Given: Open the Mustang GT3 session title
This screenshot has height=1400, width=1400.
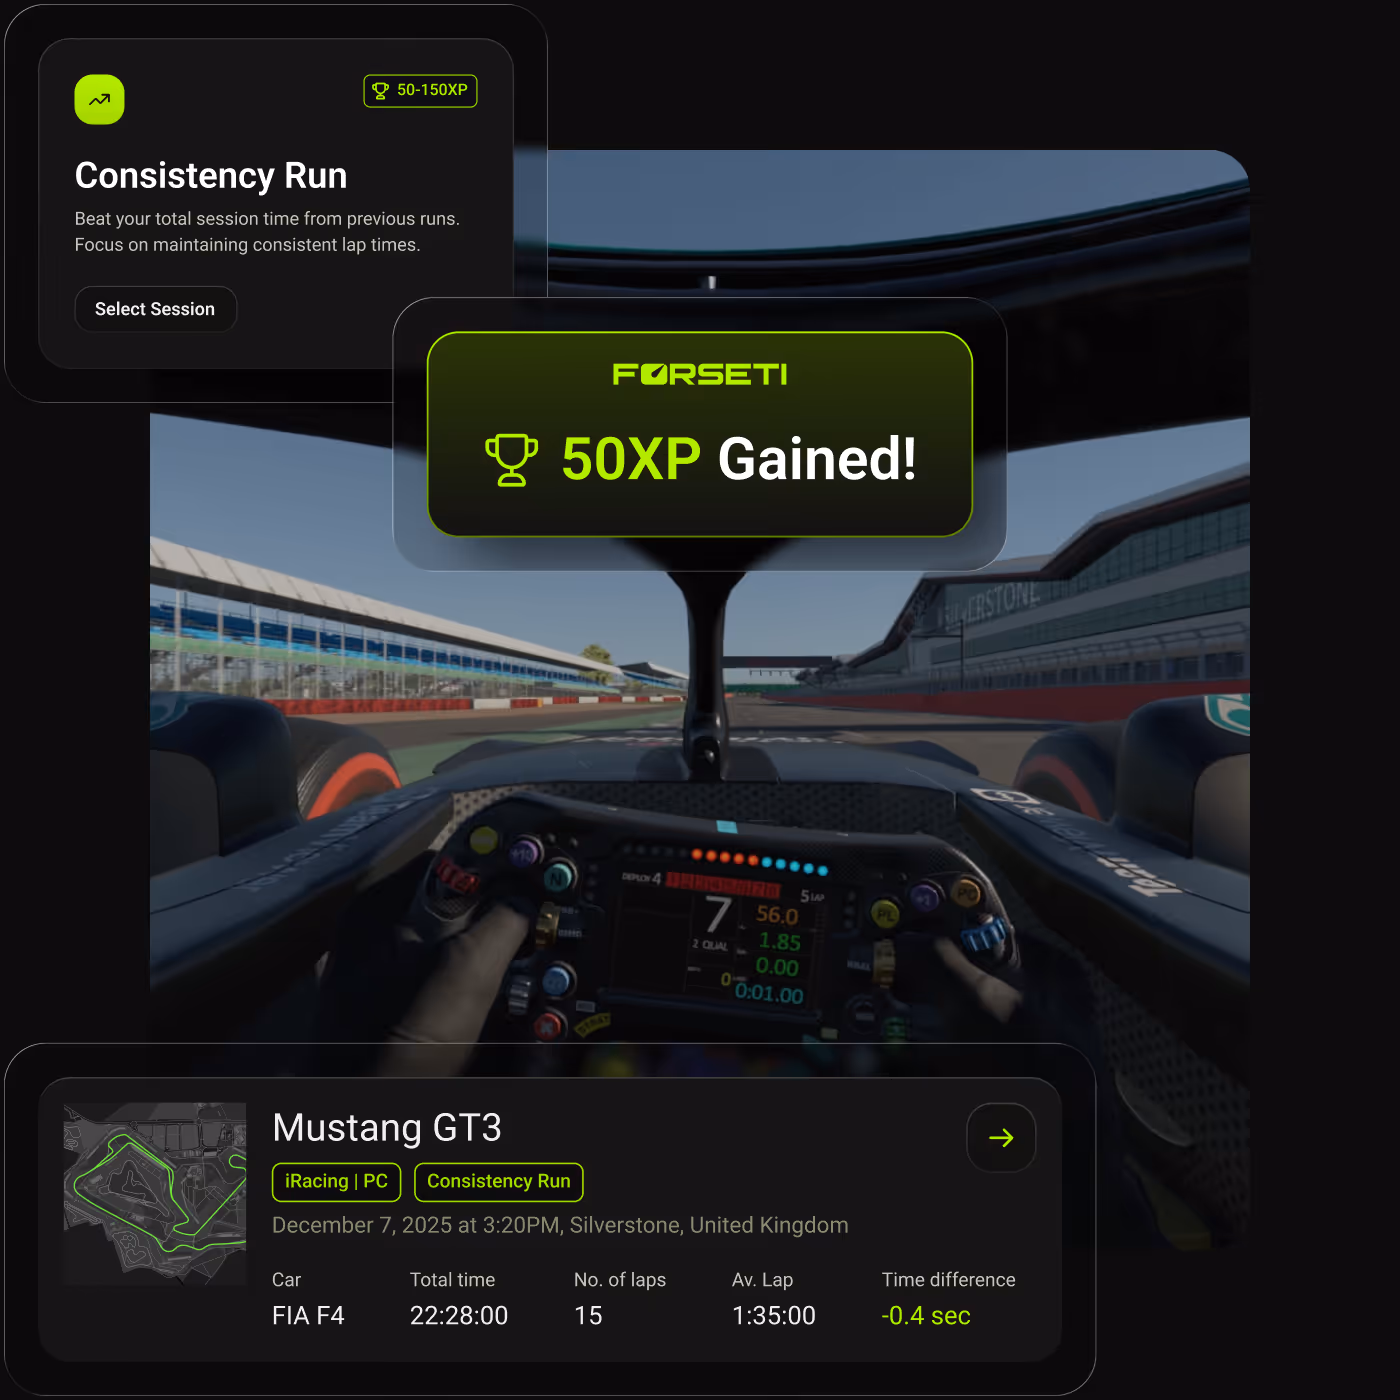Looking at the screenshot, I should 387,1127.
